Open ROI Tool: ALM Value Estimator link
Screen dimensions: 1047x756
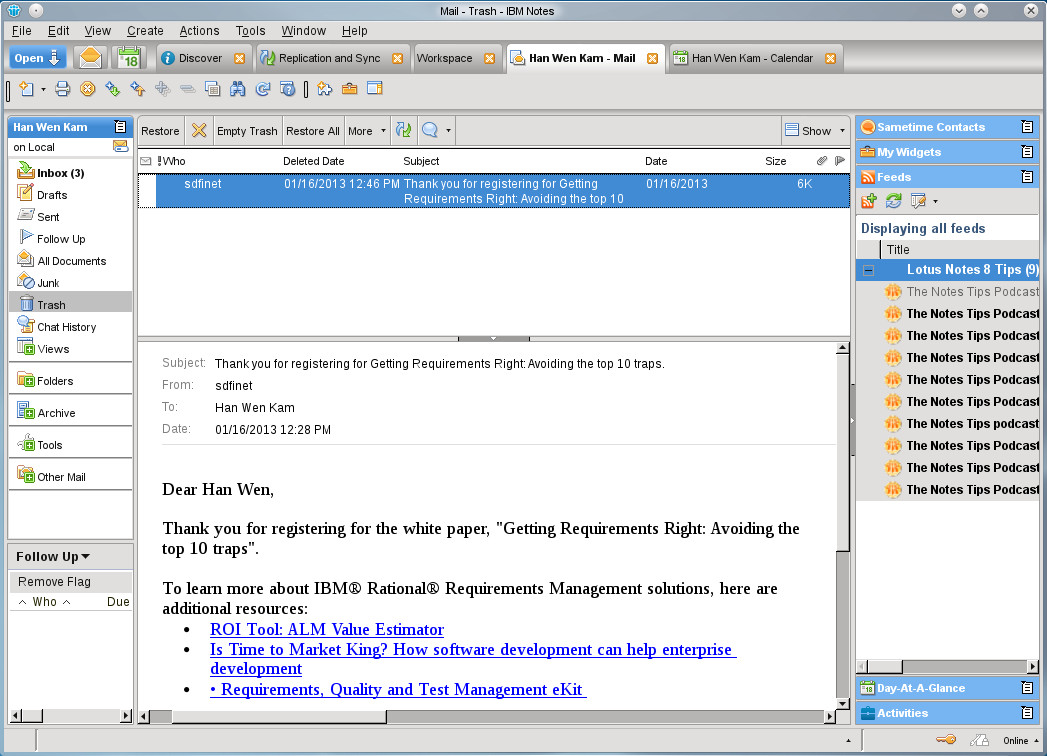click(327, 630)
